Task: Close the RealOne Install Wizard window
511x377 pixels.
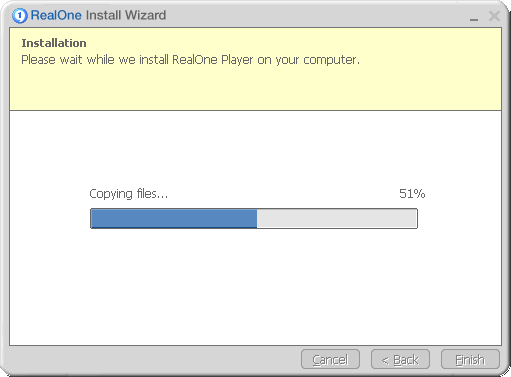Action: 494,16
